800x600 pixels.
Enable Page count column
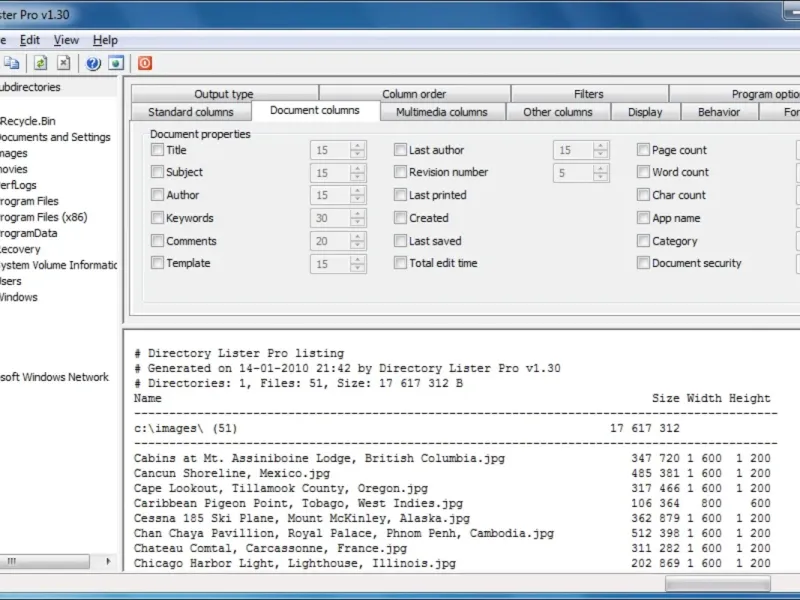pos(643,149)
